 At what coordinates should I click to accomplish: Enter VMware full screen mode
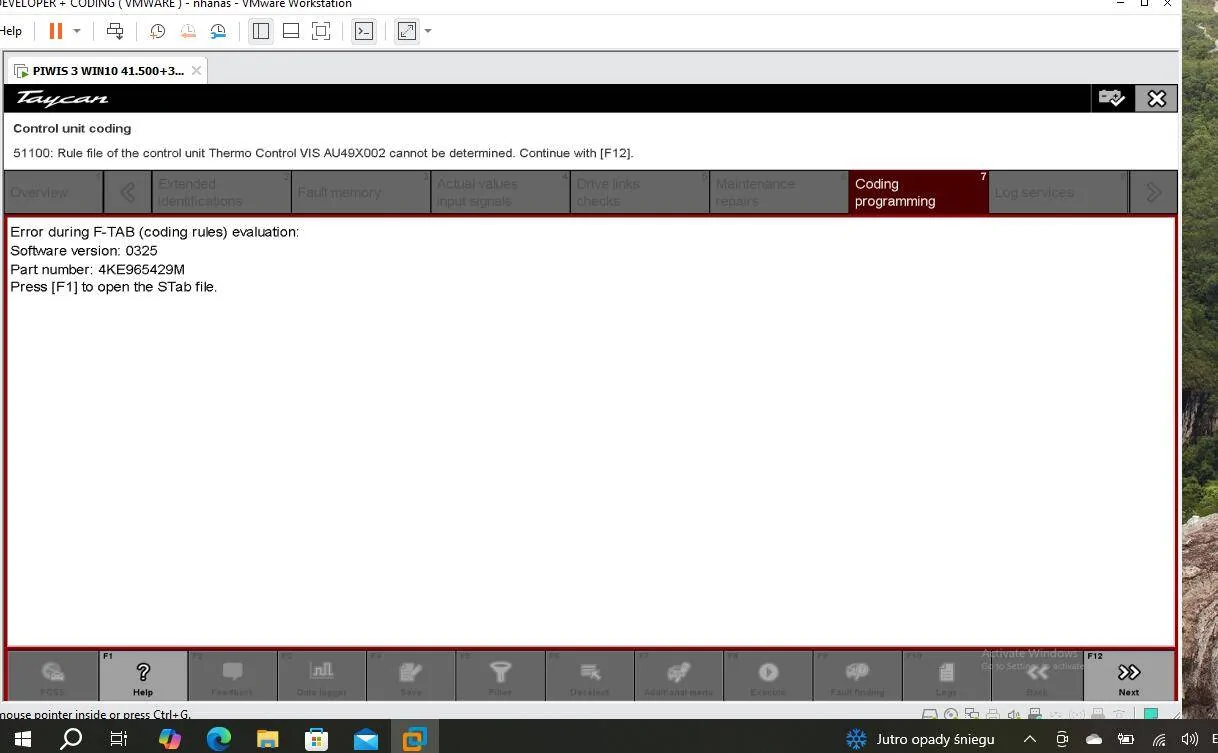[321, 31]
